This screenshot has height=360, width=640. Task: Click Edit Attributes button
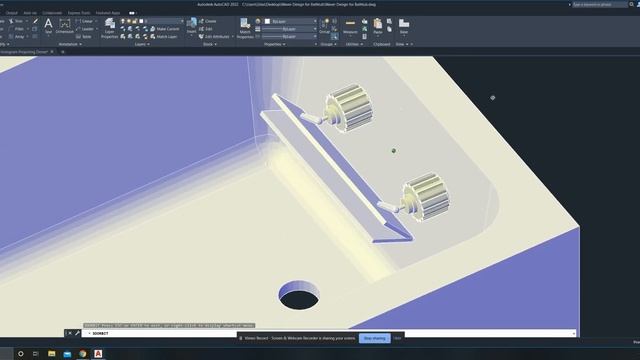pos(214,37)
